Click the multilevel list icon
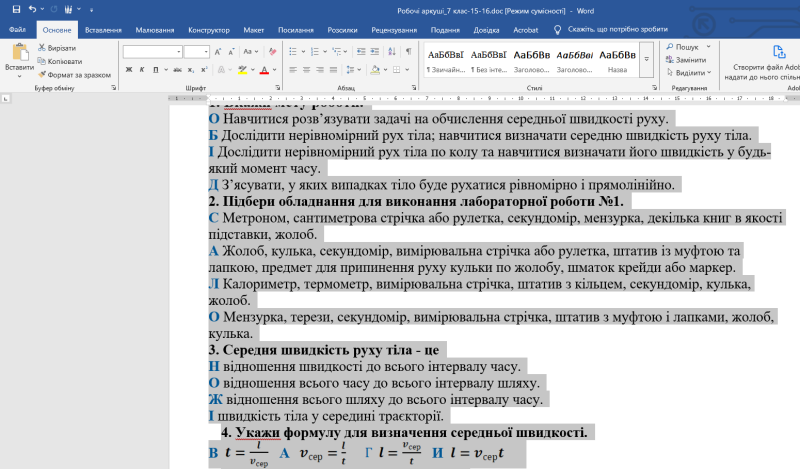Screen dimensions: 800x469 (x=337, y=52)
